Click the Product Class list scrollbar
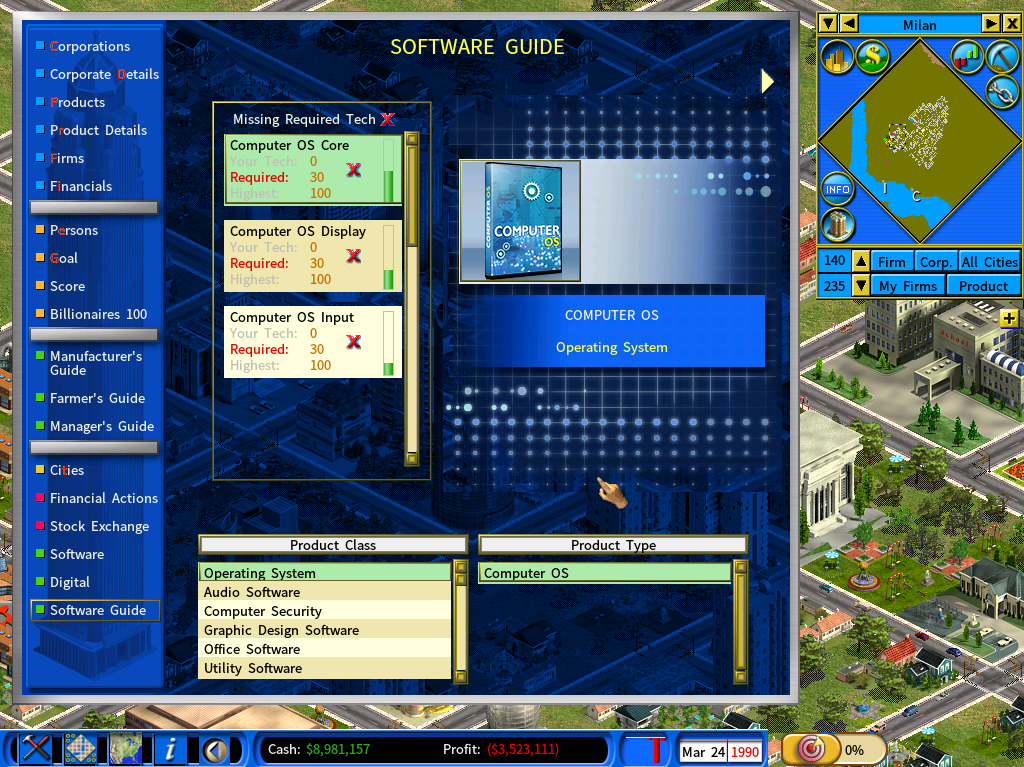The image size is (1024, 767). pyautogui.click(x=461, y=621)
